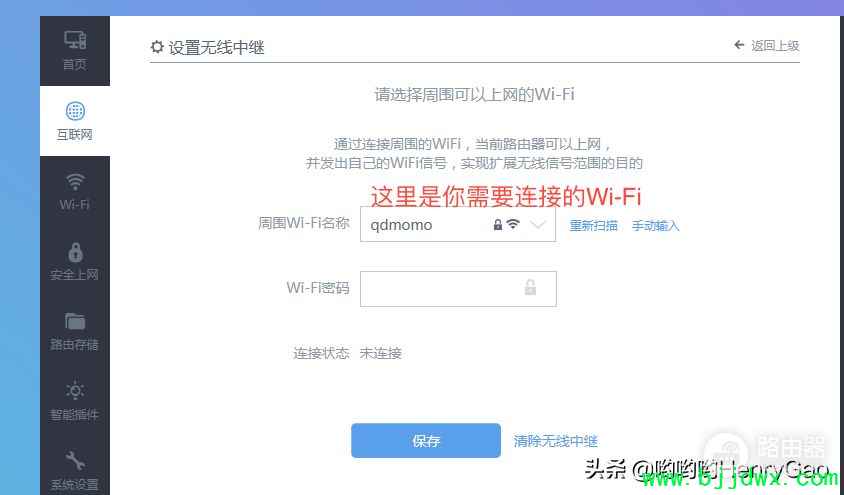Click the smart plugins bulb icon
Image resolution: width=844 pixels, height=495 pixels.
75,391
